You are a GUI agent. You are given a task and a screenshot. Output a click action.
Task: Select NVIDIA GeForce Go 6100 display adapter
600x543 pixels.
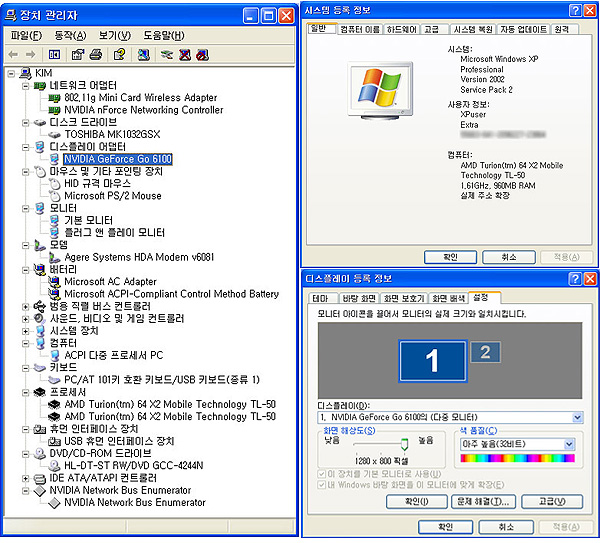coord(118,159)
